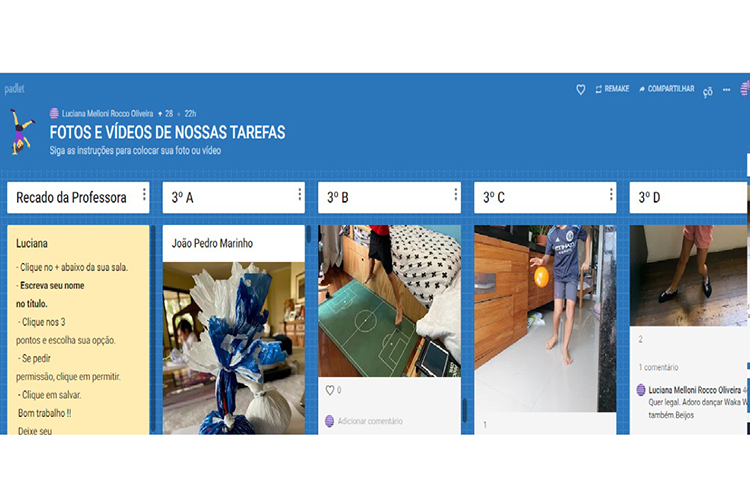
Task: Open the padlet settings gear icon
Action: pyautogui.click(x=708, y=91)
